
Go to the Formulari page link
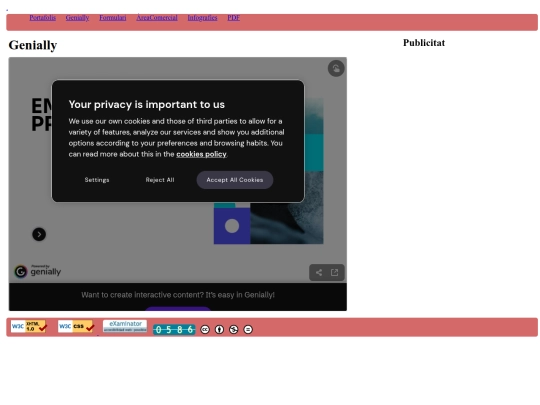point(113,18)
